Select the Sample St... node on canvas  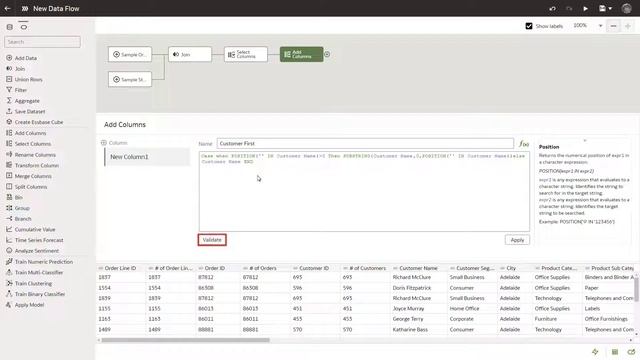130,79
